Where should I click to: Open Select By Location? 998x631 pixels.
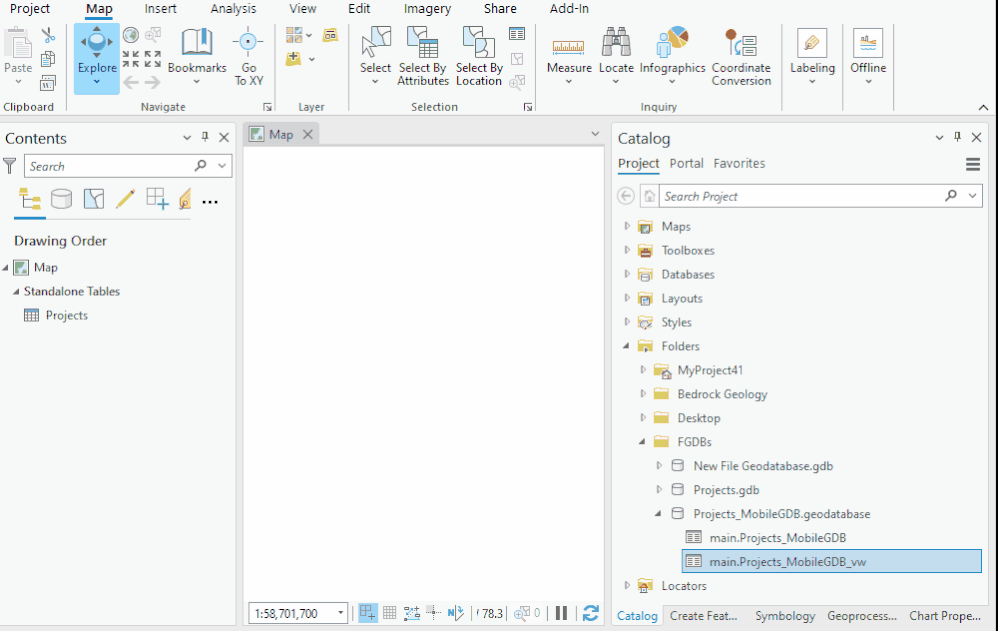click(479, 56)
